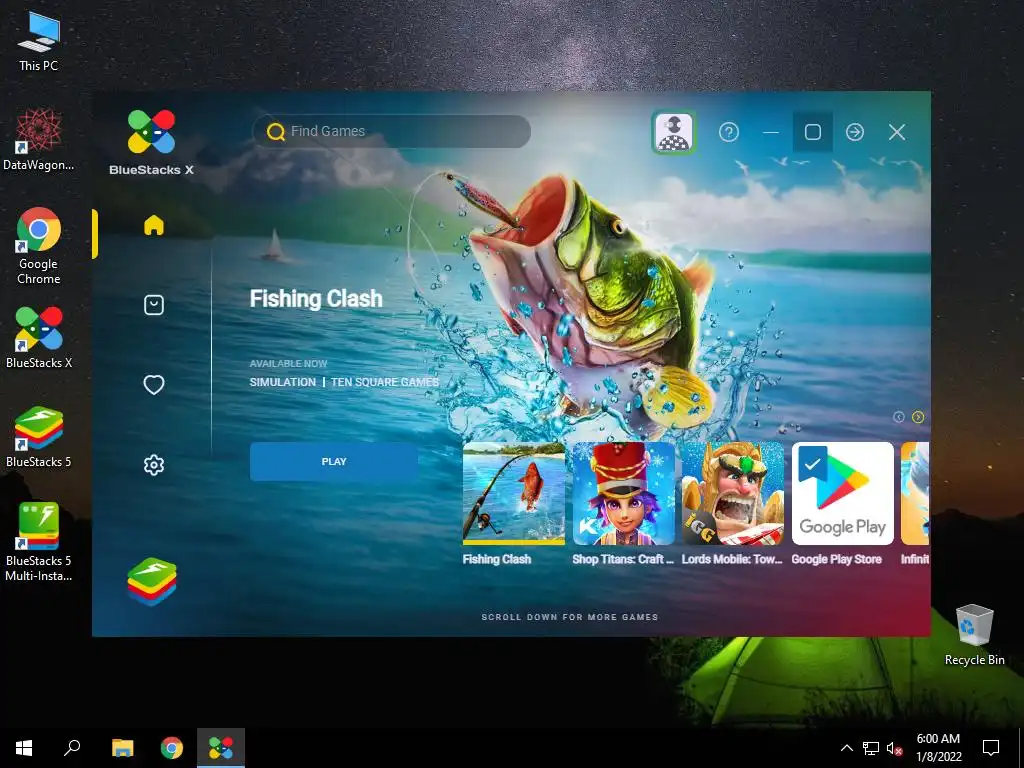Click the Shop Titans caption below thumbnail
The height and width of the screenshot is (768, 1024).
click(623, 559)
